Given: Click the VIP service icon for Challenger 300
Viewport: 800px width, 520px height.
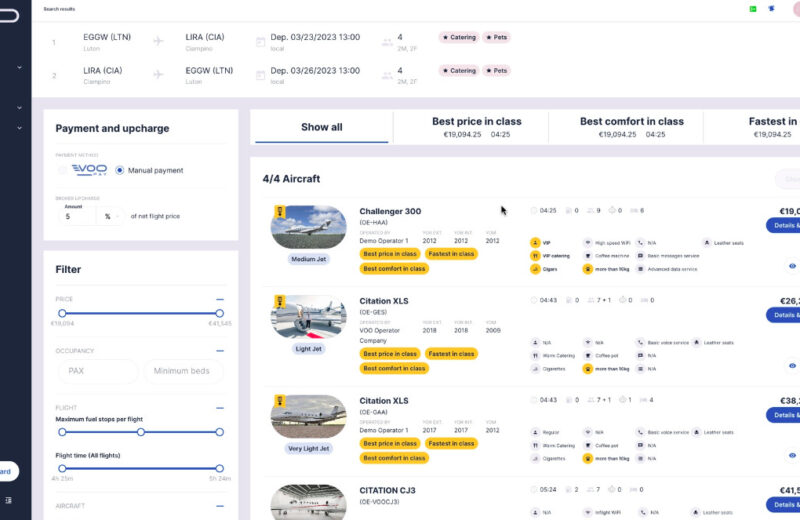Looking at the screenshot, I should tap(535, 243).
